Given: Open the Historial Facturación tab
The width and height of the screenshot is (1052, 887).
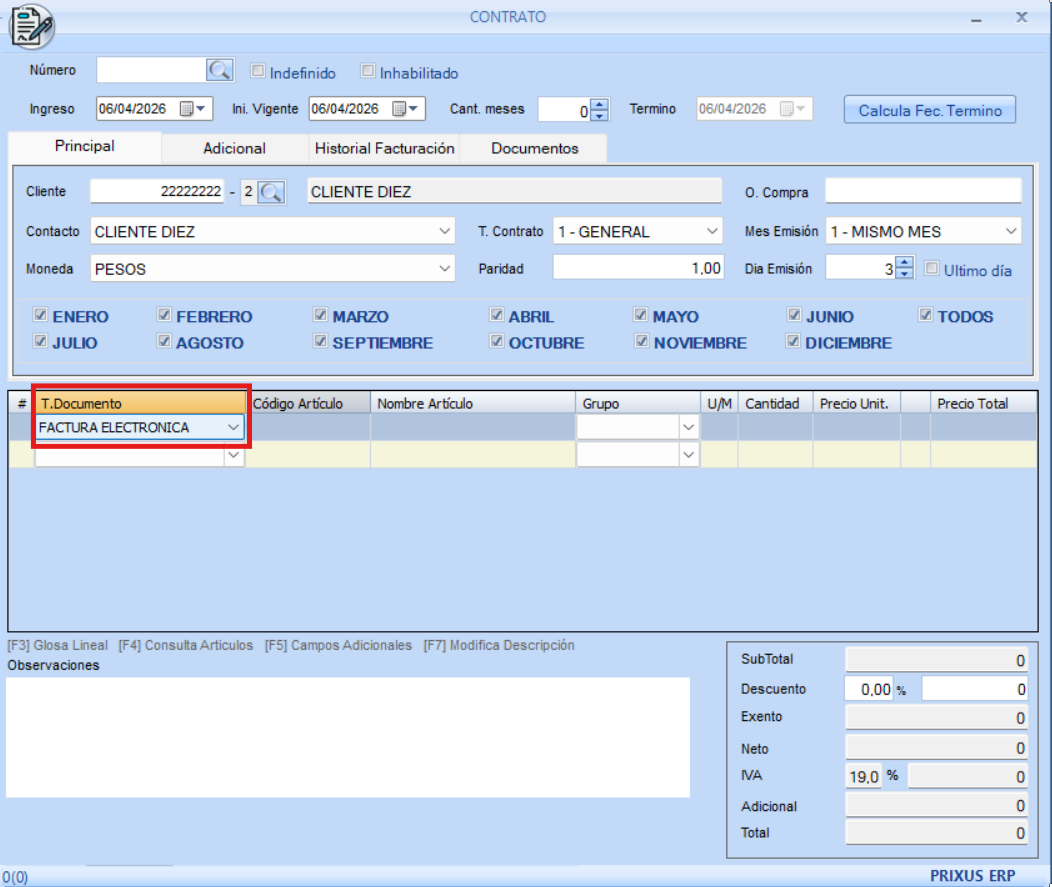Looking at the screenshot, I should (x=384, y=148).
